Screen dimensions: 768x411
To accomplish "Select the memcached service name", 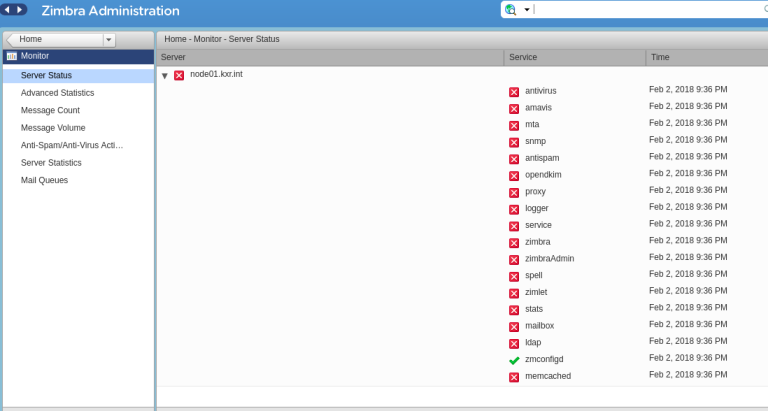I will 548,376.
